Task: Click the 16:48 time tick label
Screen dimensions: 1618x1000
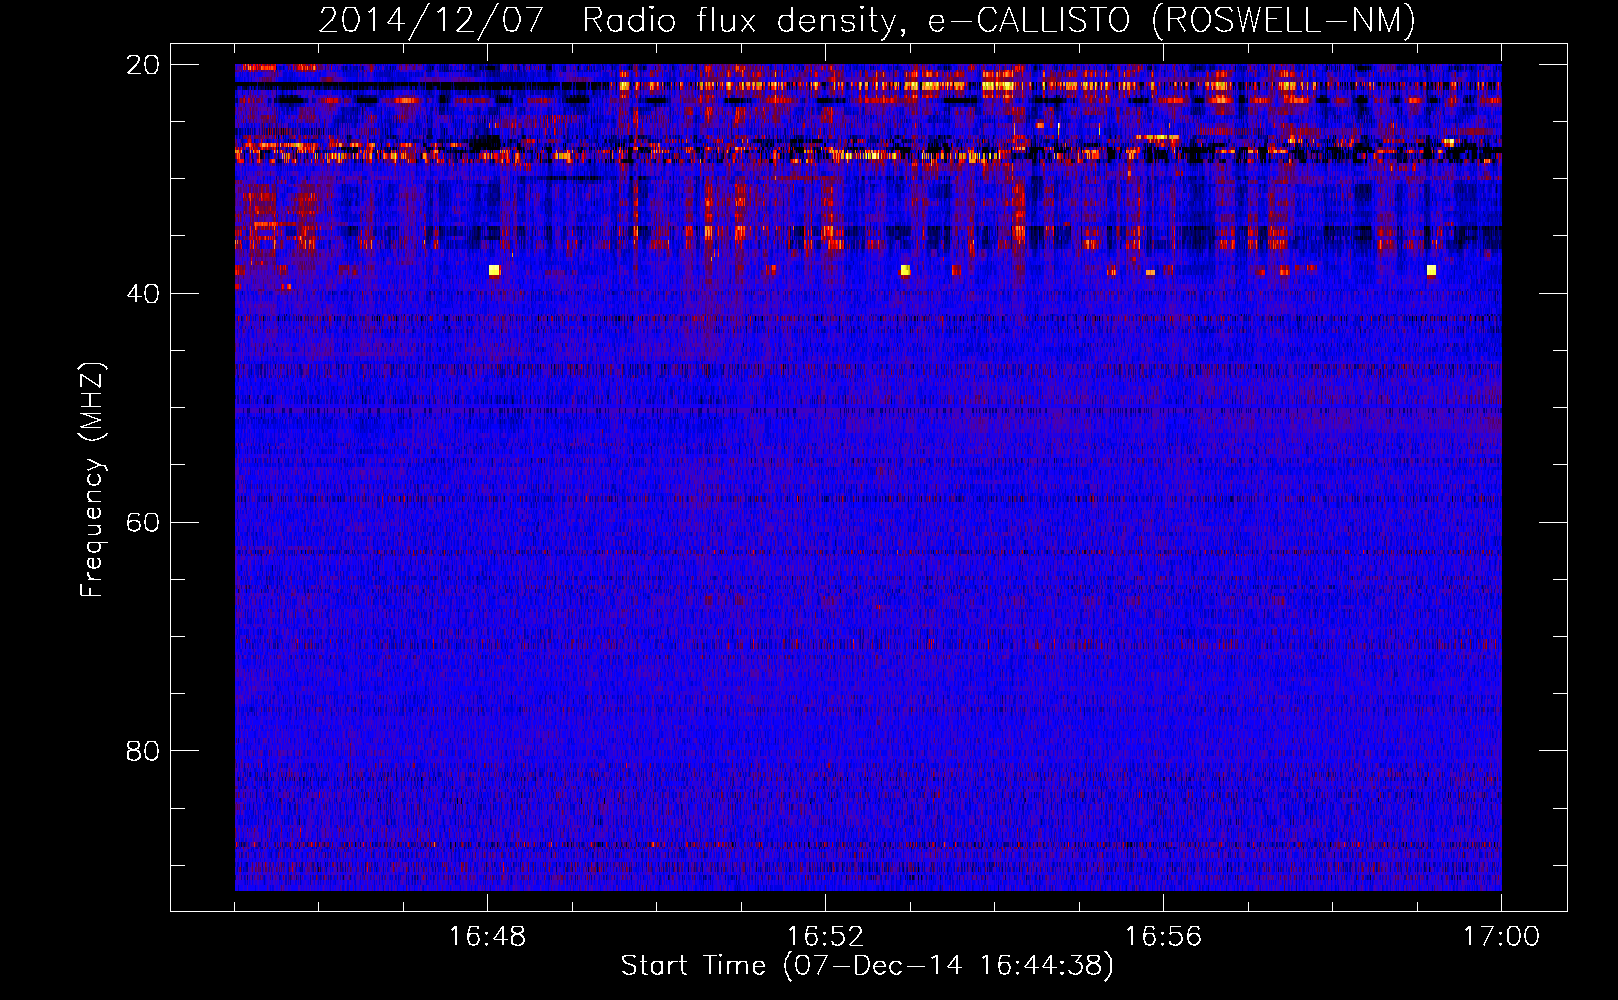Action: click(487, 937)
